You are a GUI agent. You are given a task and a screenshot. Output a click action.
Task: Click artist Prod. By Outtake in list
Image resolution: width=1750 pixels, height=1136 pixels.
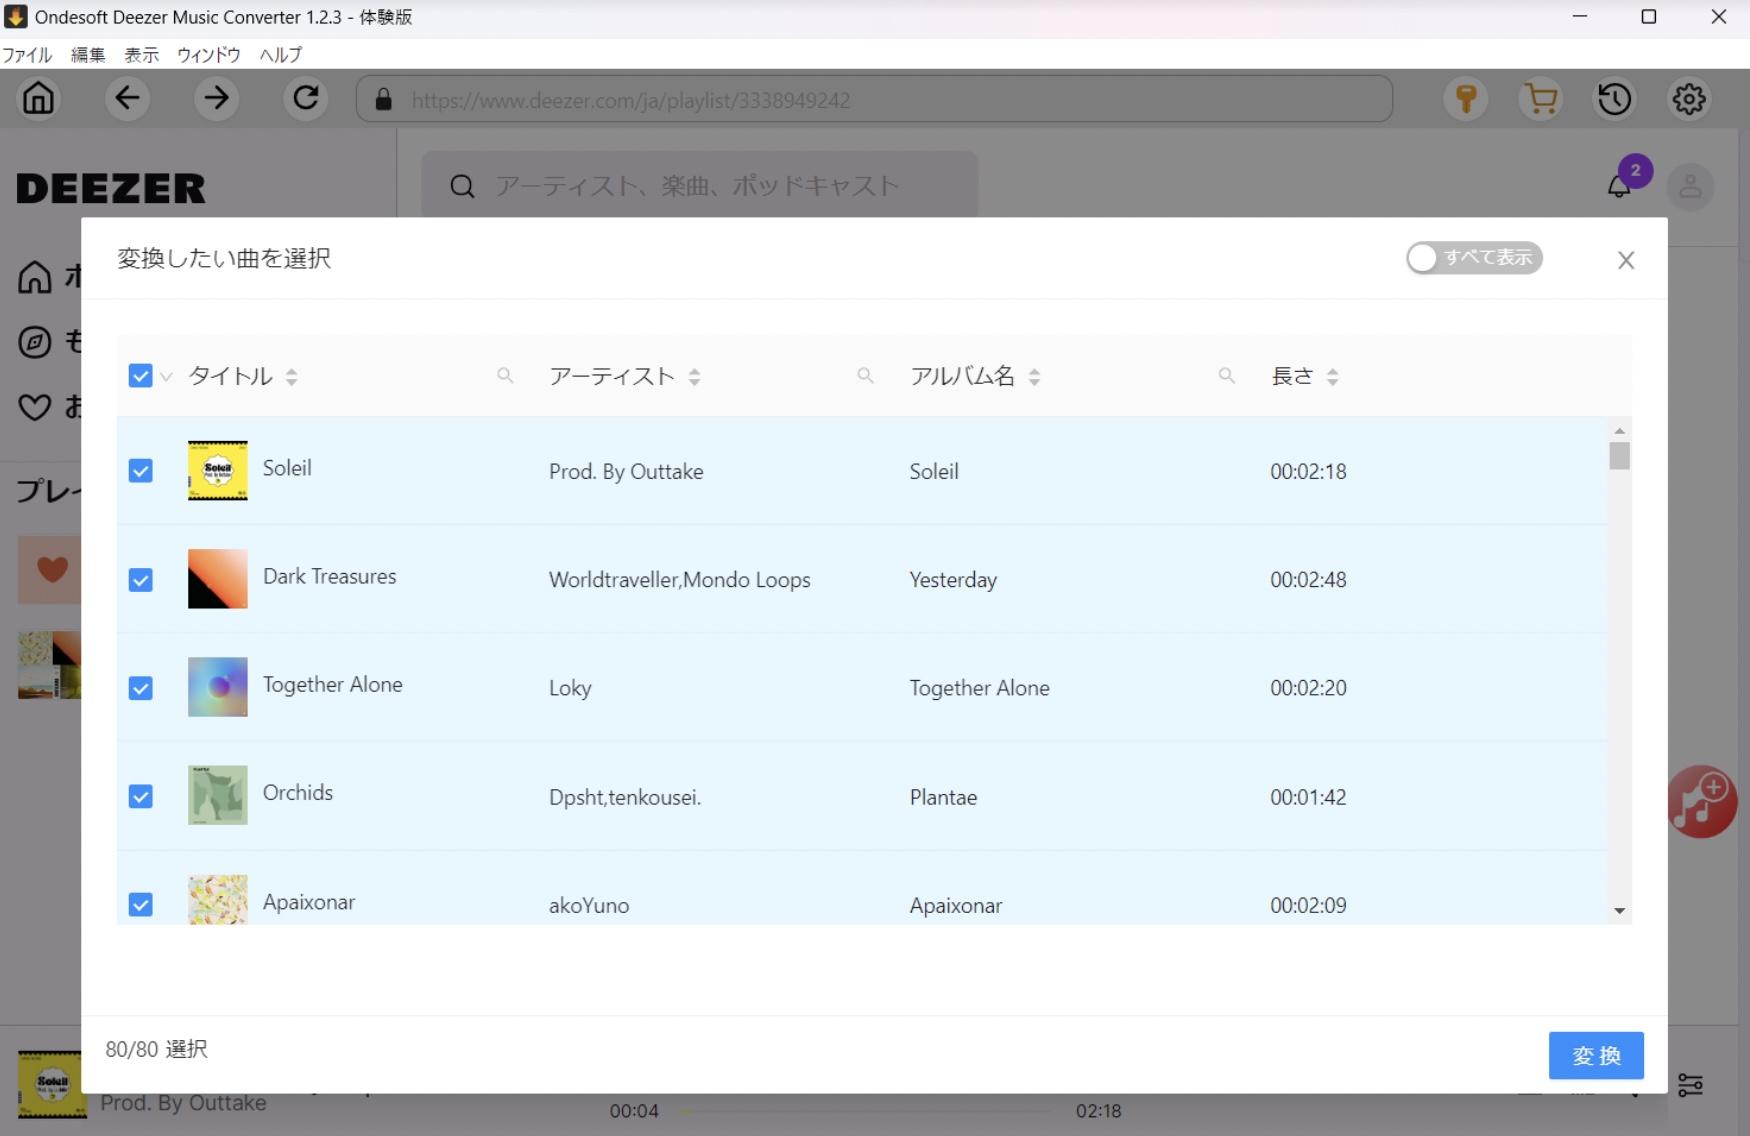click(626, 471)
